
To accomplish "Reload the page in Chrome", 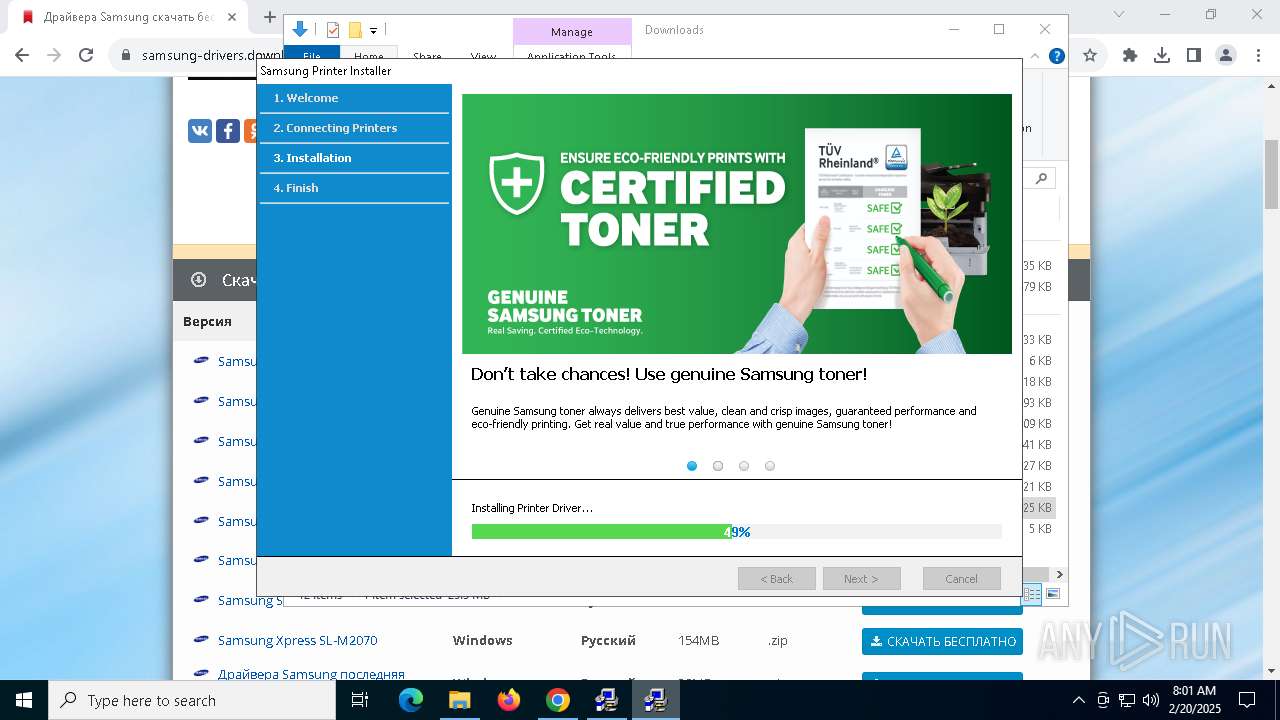I will (x=86, y=56).
